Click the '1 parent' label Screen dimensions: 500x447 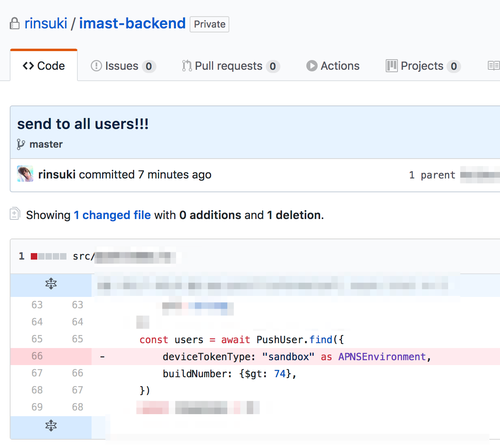432,175
